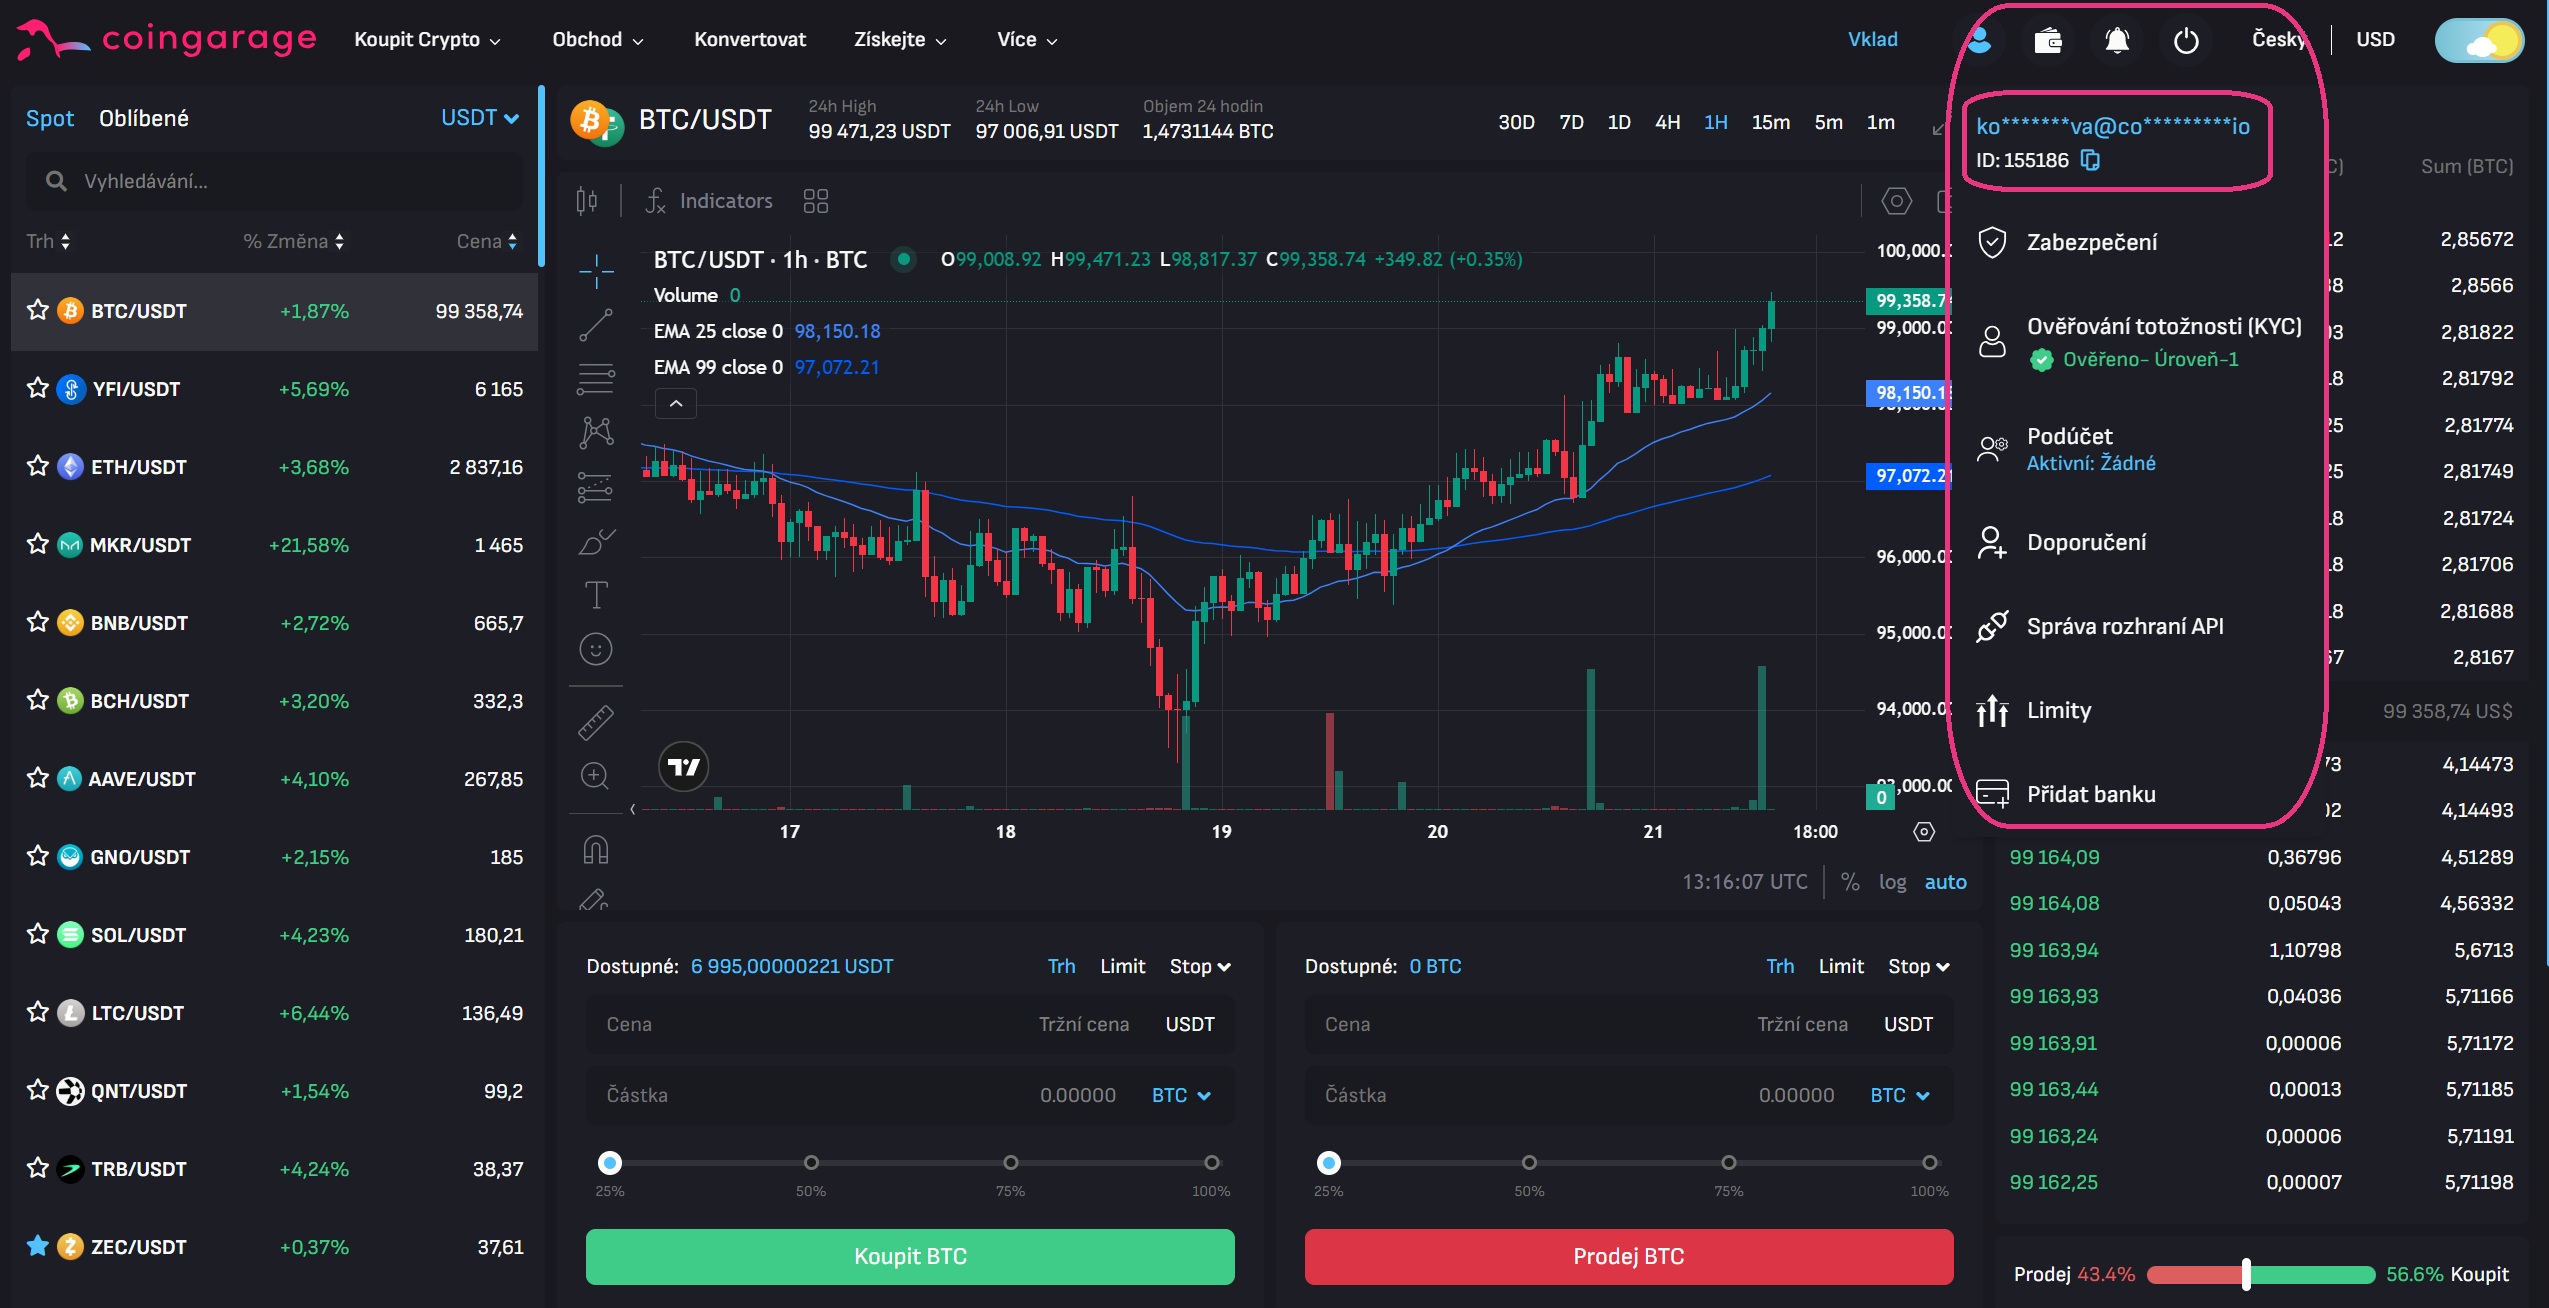The height and width of the screenshot is (1308, 2549).
Task: Select the text tool in chart toolbar
Action: (x=596, y=595)
